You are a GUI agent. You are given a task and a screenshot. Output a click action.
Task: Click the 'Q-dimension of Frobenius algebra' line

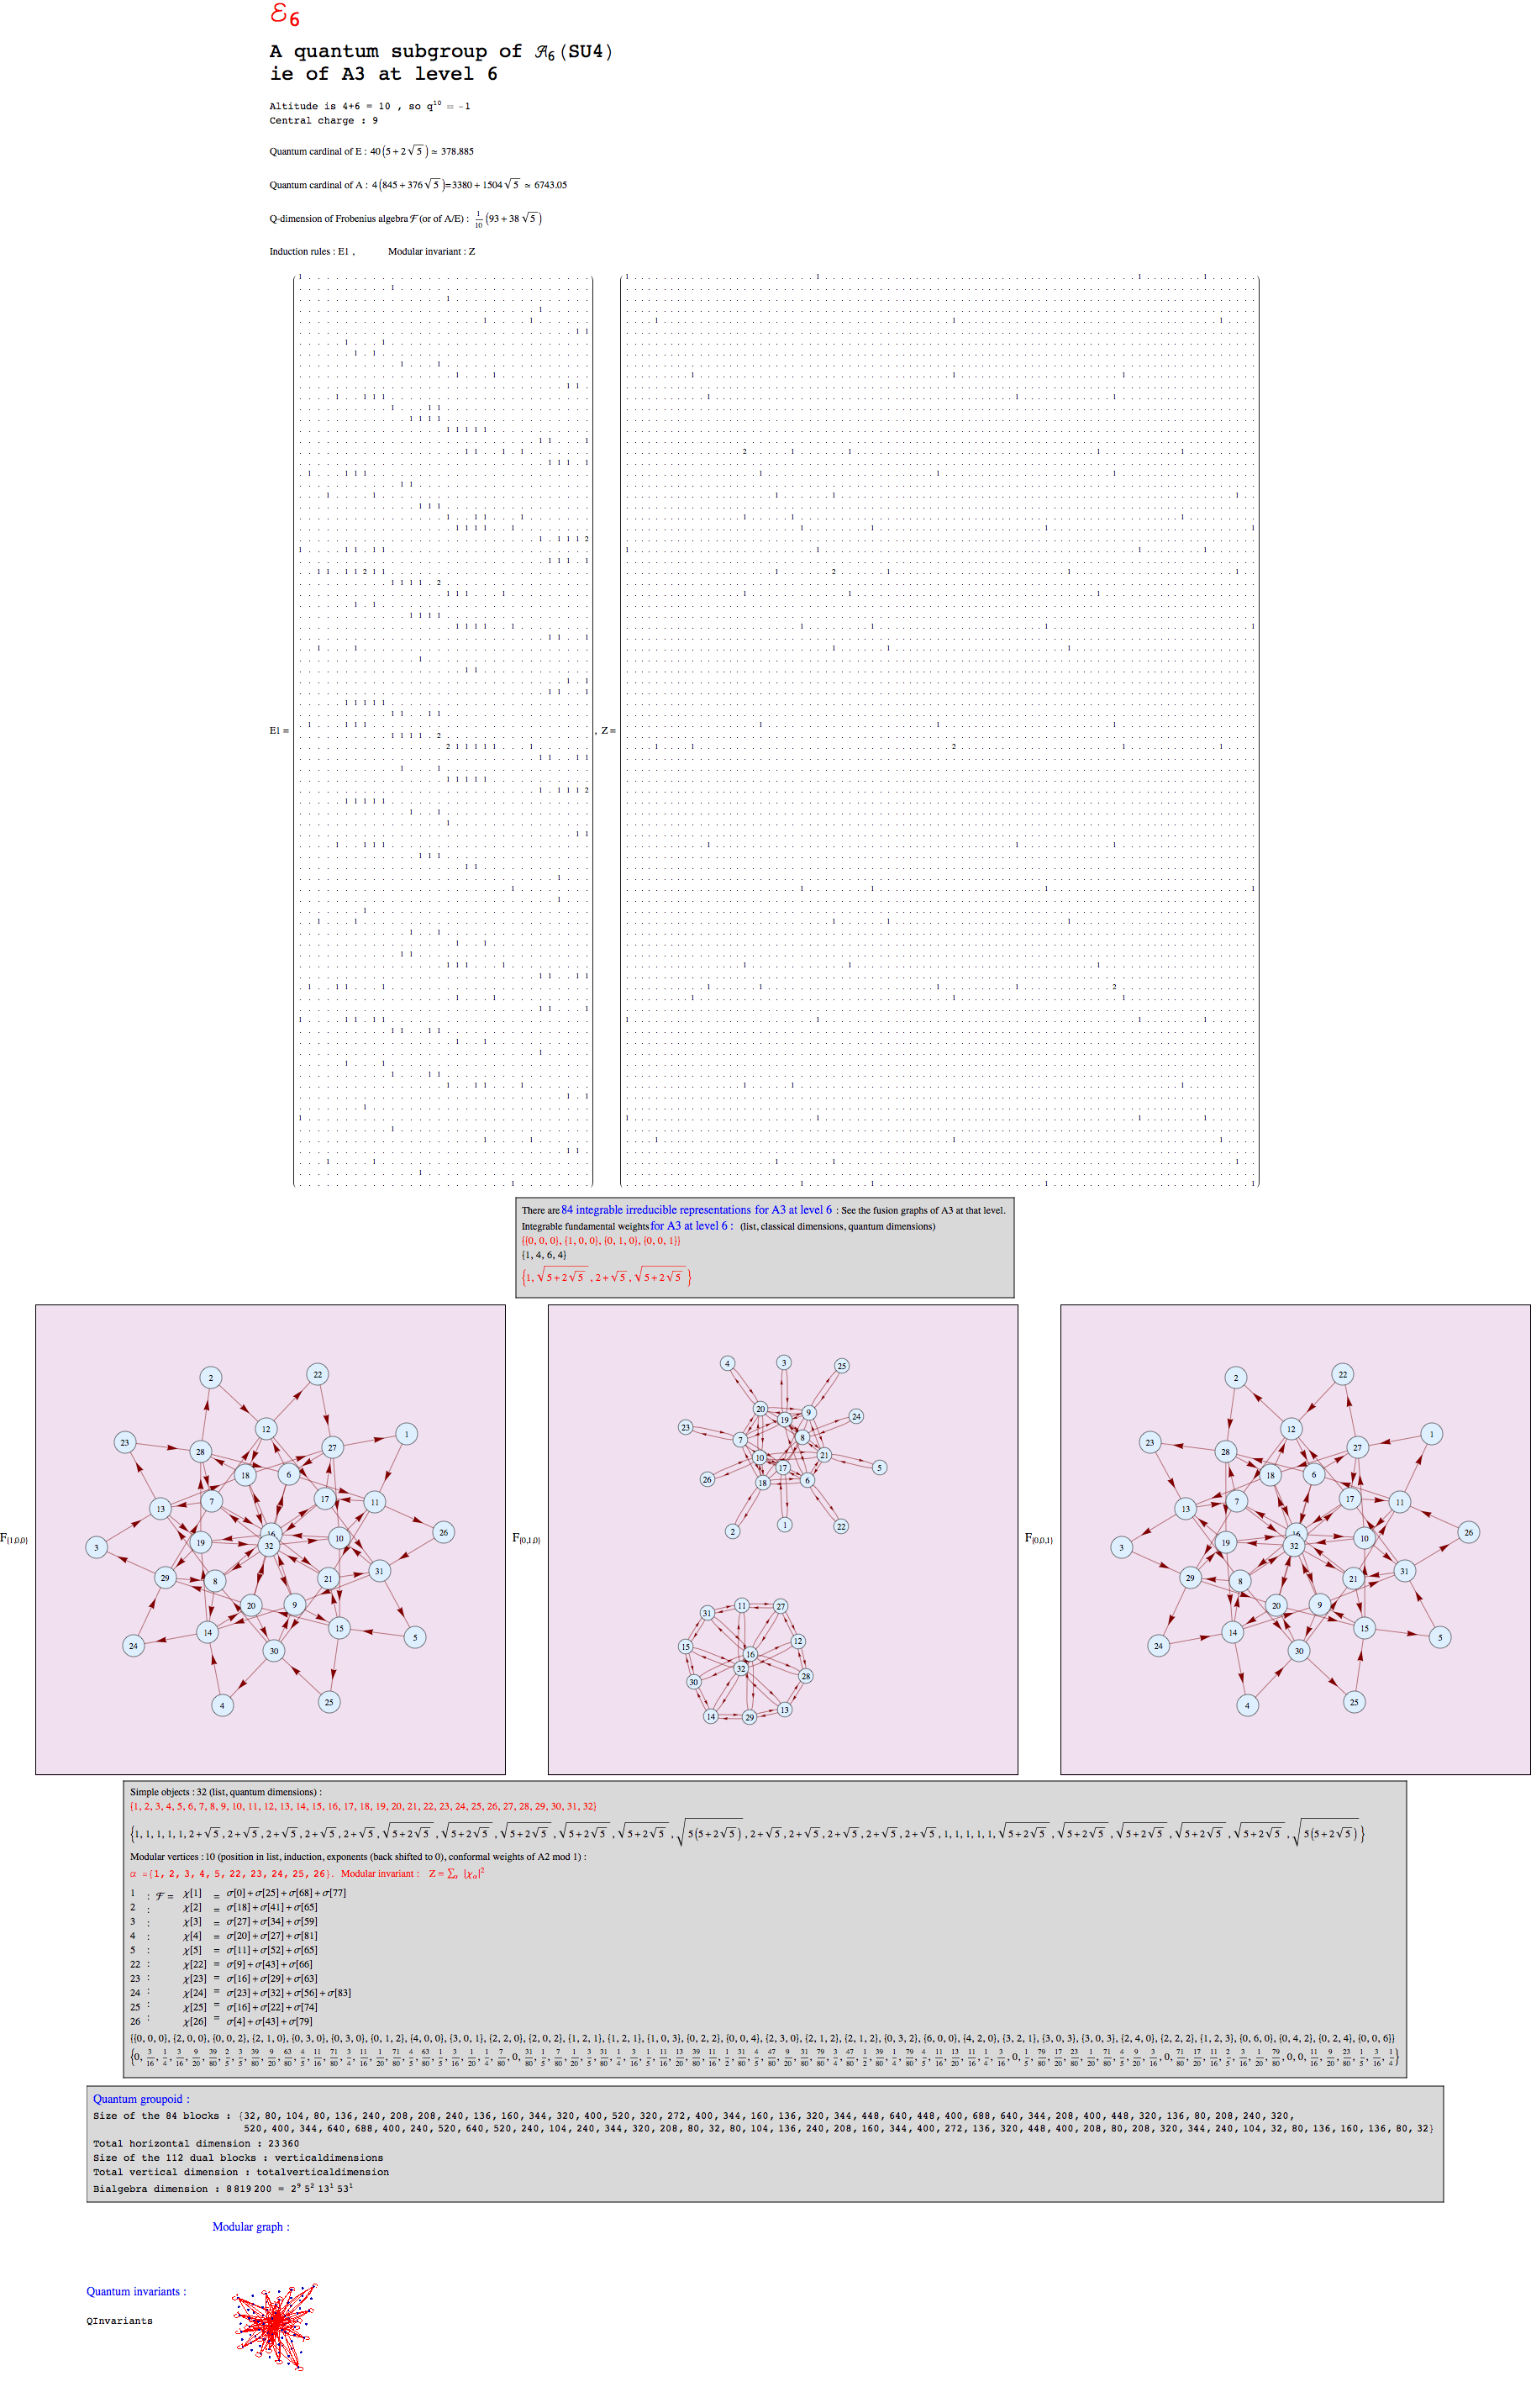[406, 218]
